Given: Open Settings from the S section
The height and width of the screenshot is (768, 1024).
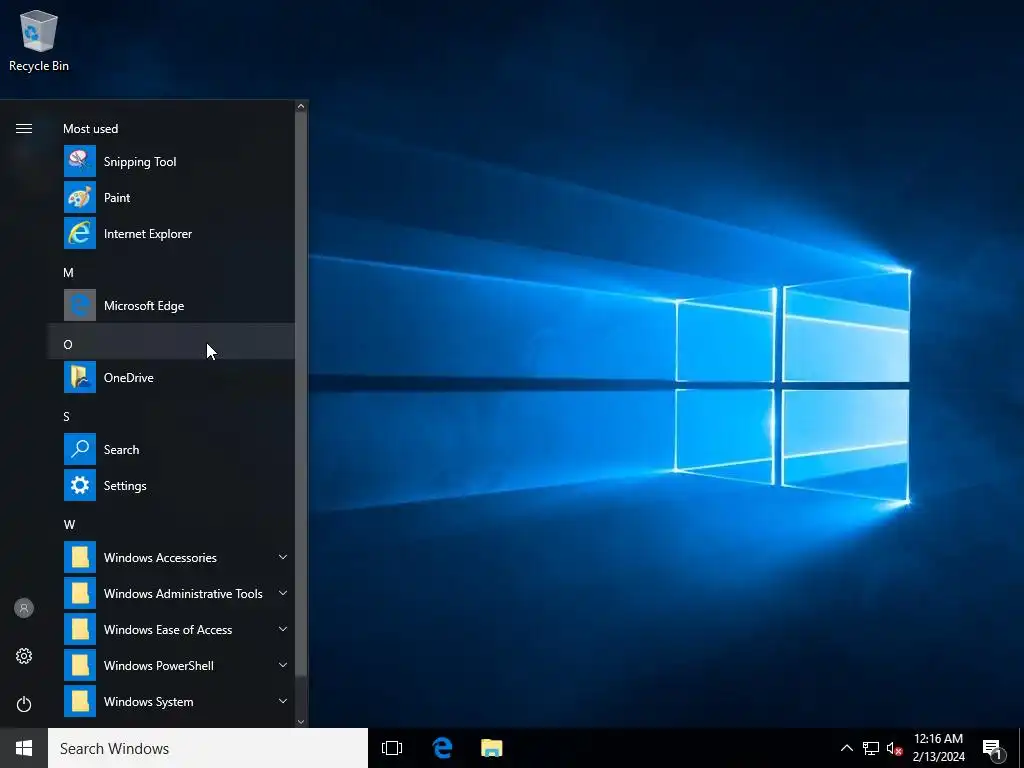Looking at the screenshot, I should coord(171,485).
